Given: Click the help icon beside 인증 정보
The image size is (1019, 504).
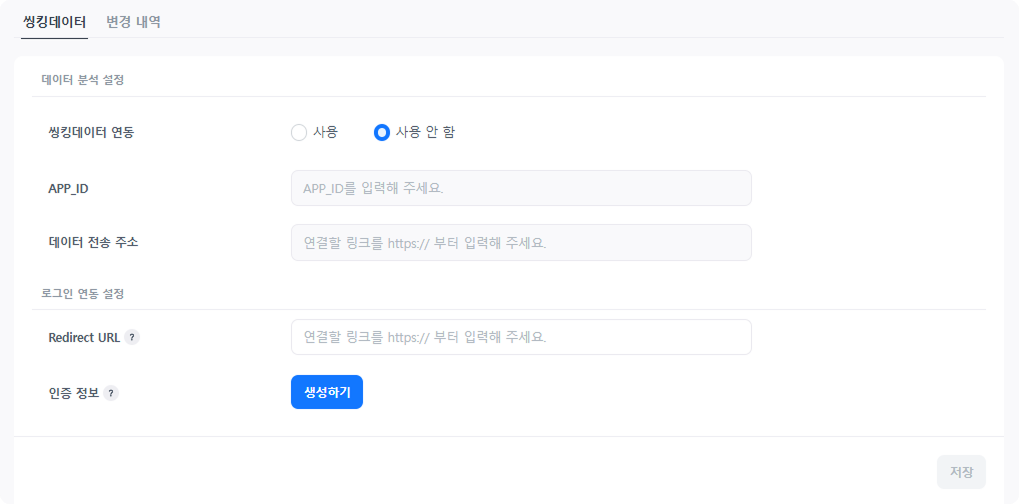Looking at the screenshot, I should (x=111, y=393).
